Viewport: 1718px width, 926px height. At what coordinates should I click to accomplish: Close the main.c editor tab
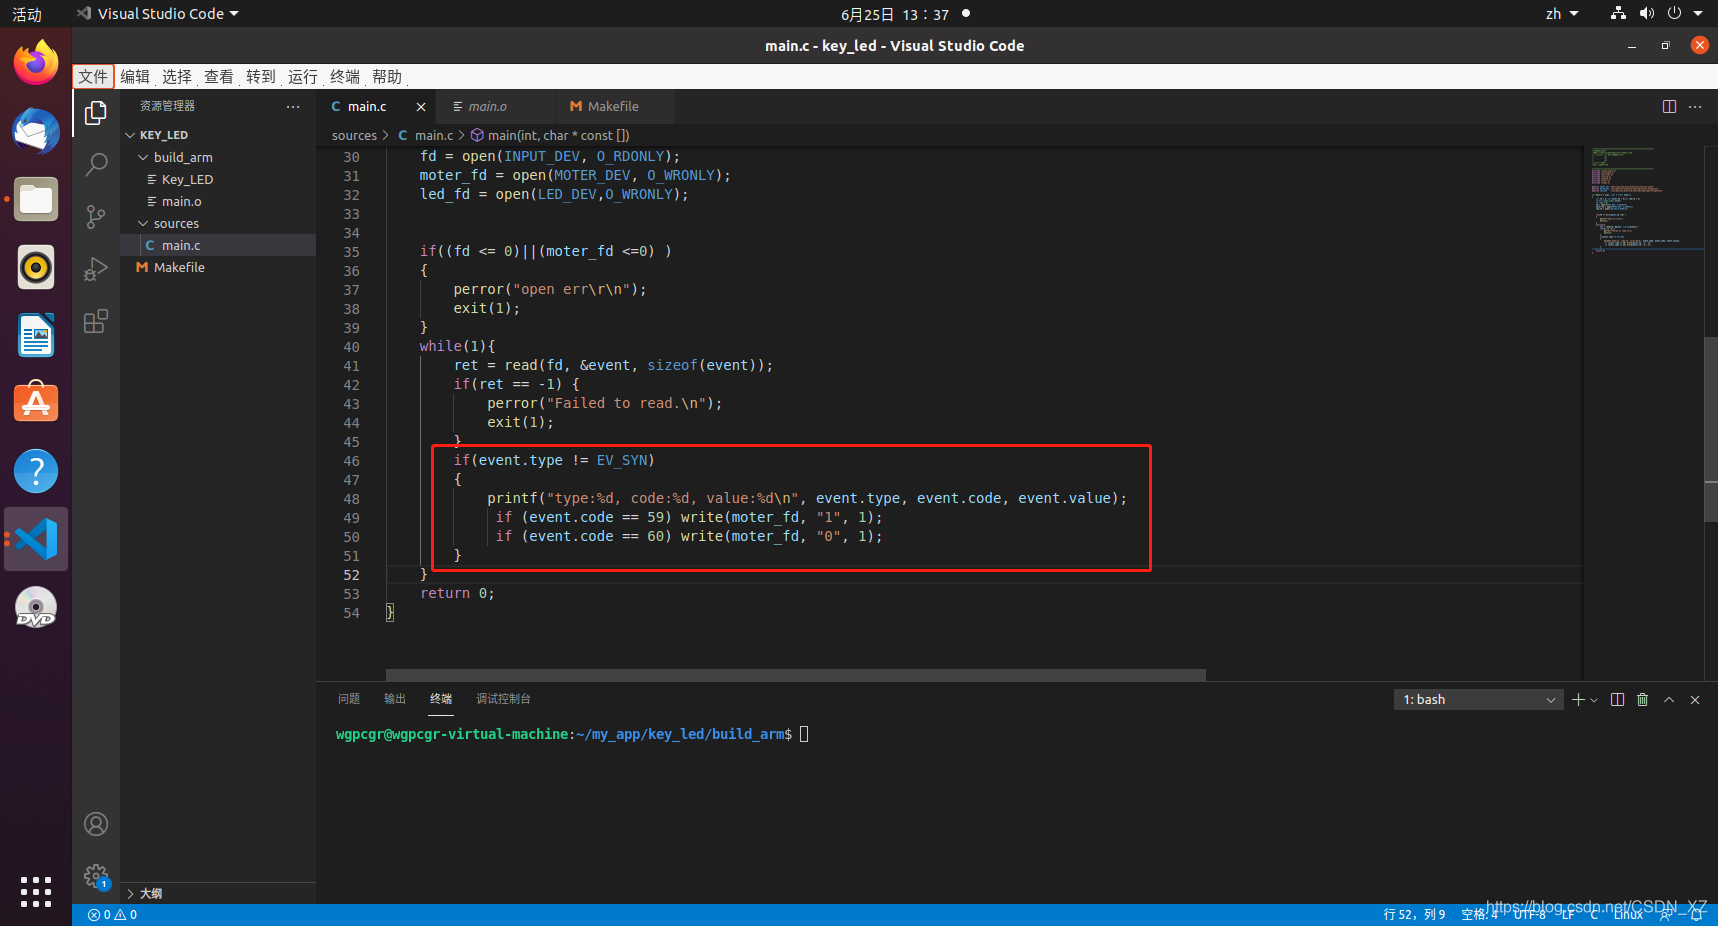[x=421, y=107]
